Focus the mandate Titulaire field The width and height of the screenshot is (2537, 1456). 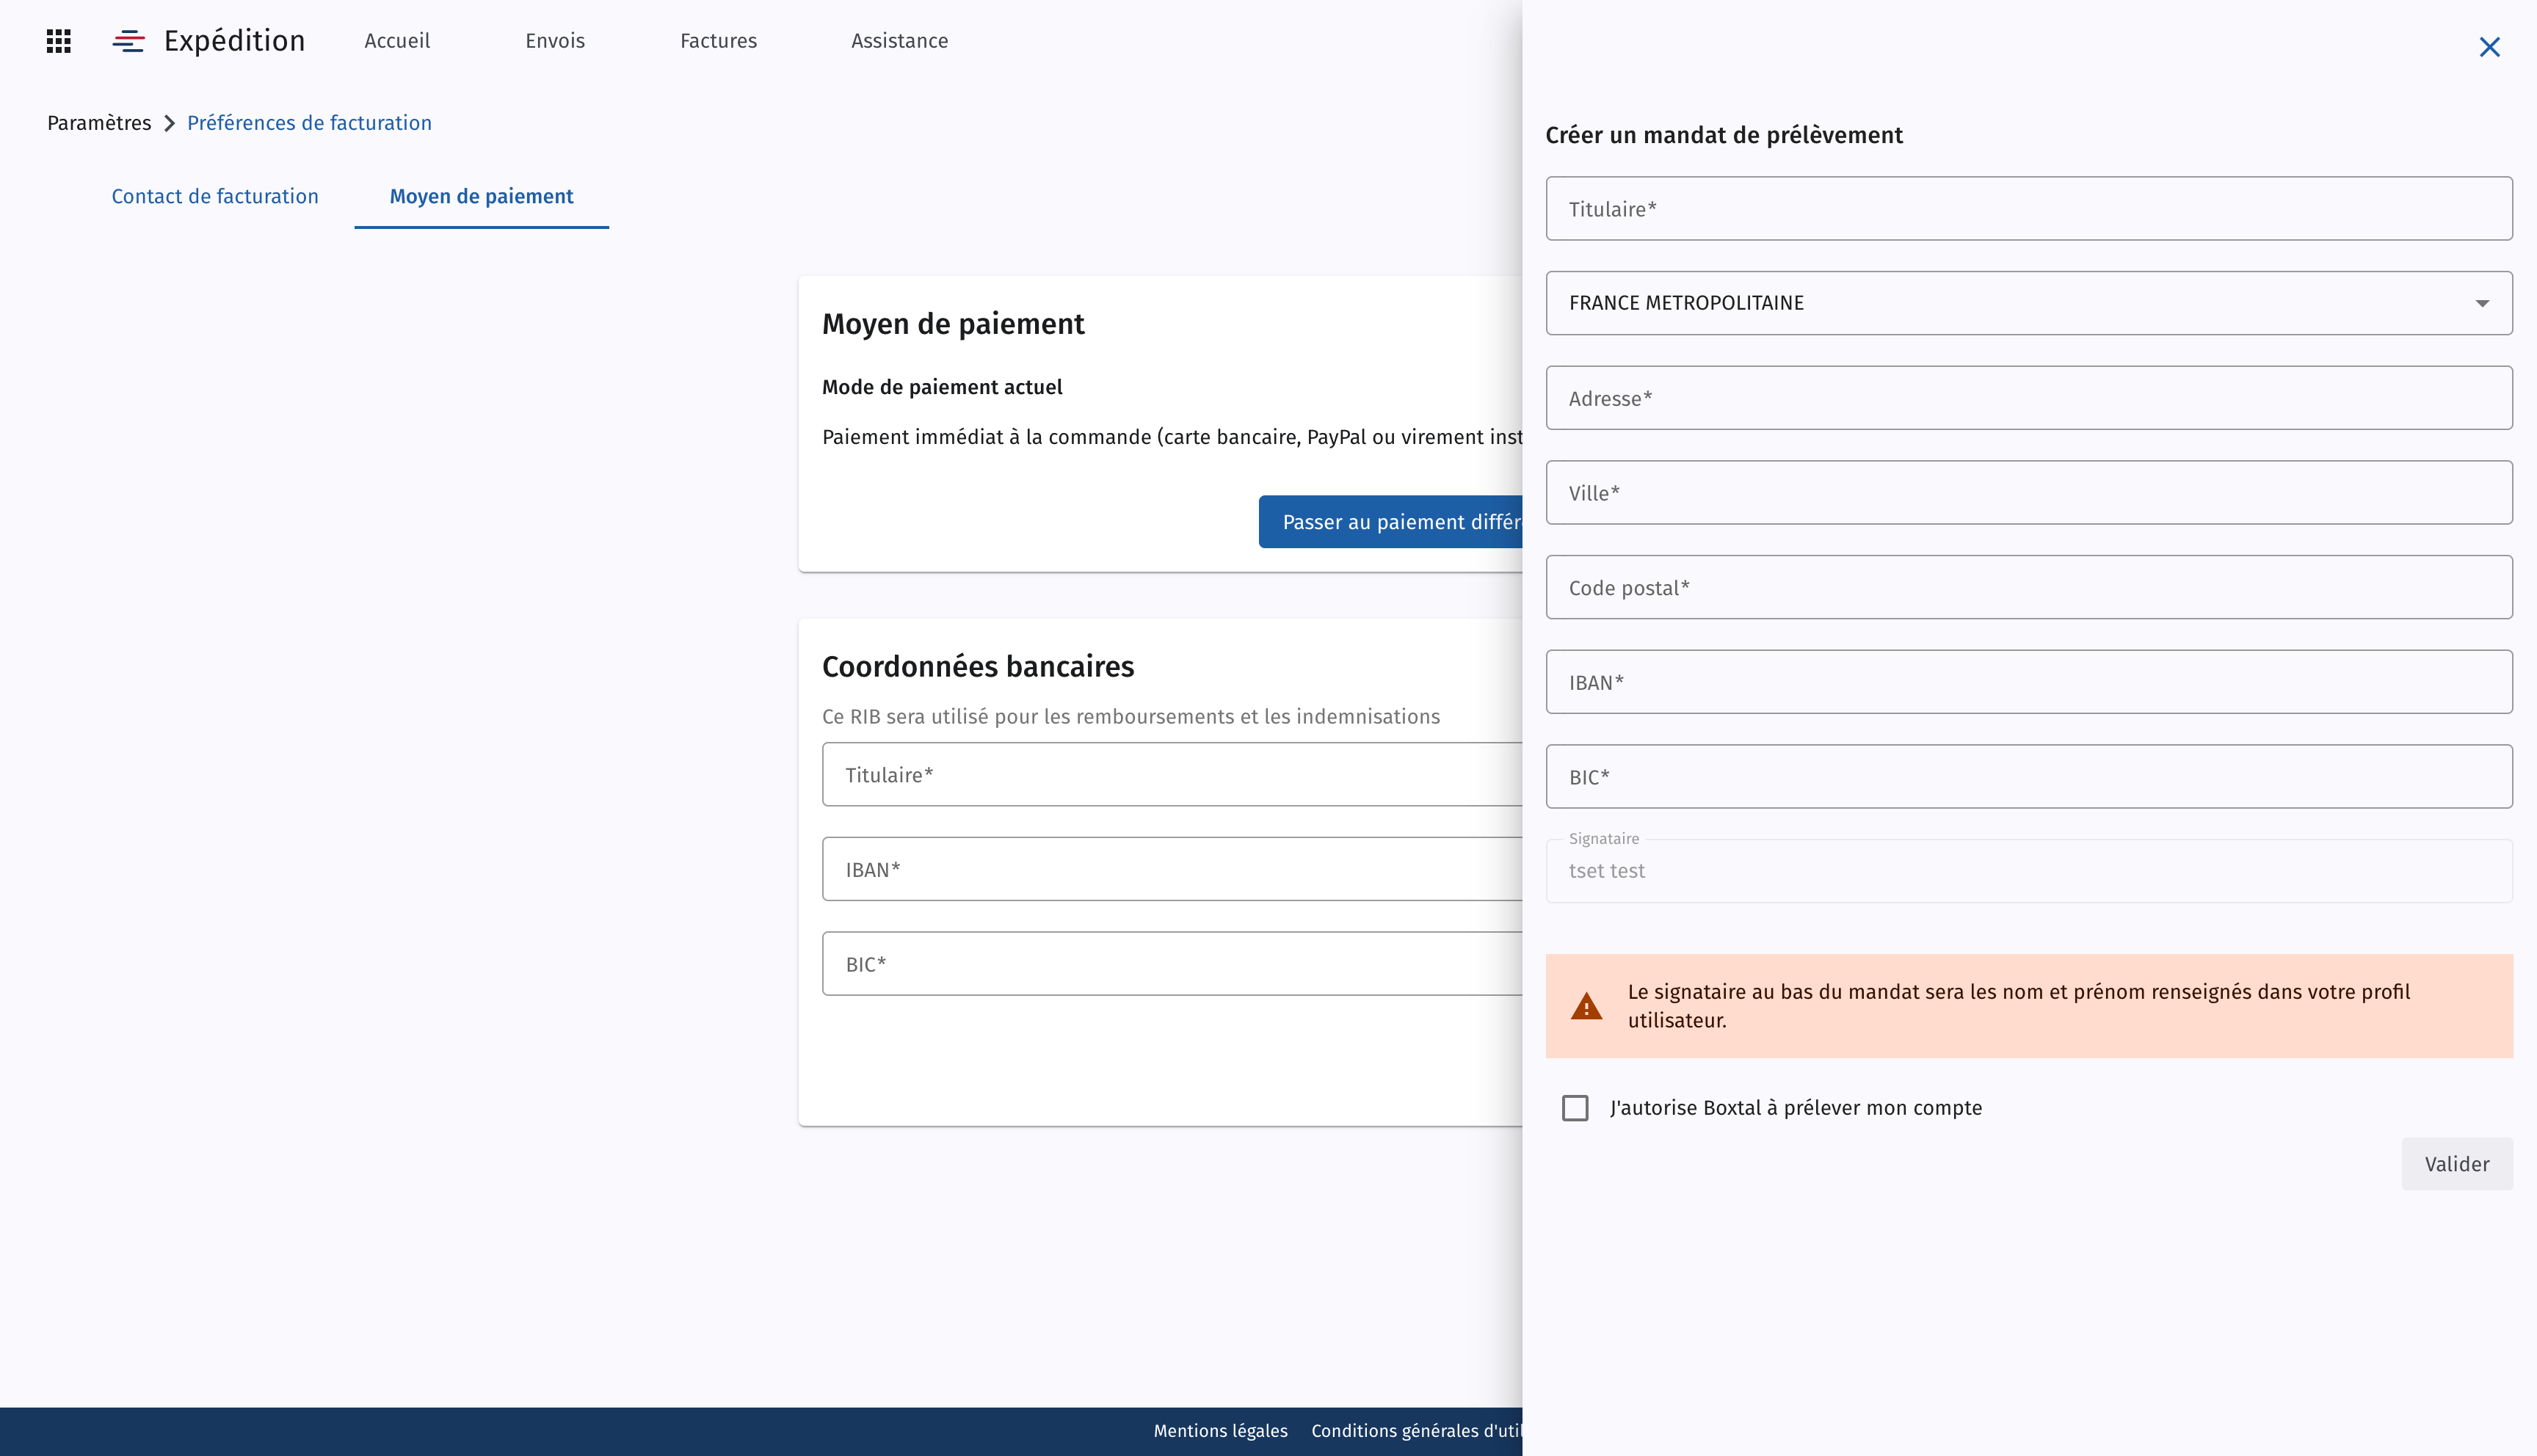pos(2028,209)
